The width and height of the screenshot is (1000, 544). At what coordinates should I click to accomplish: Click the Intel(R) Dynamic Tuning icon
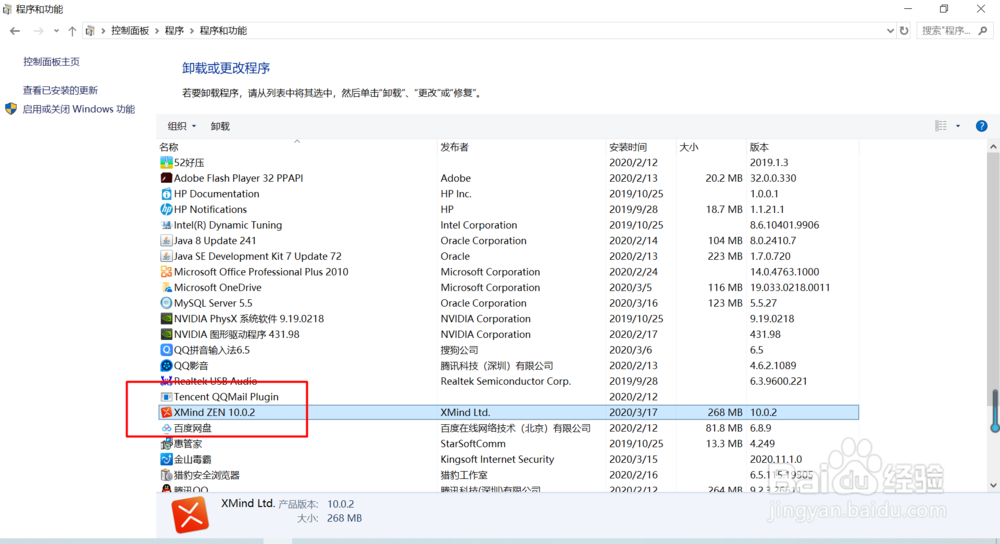(166, 225)
